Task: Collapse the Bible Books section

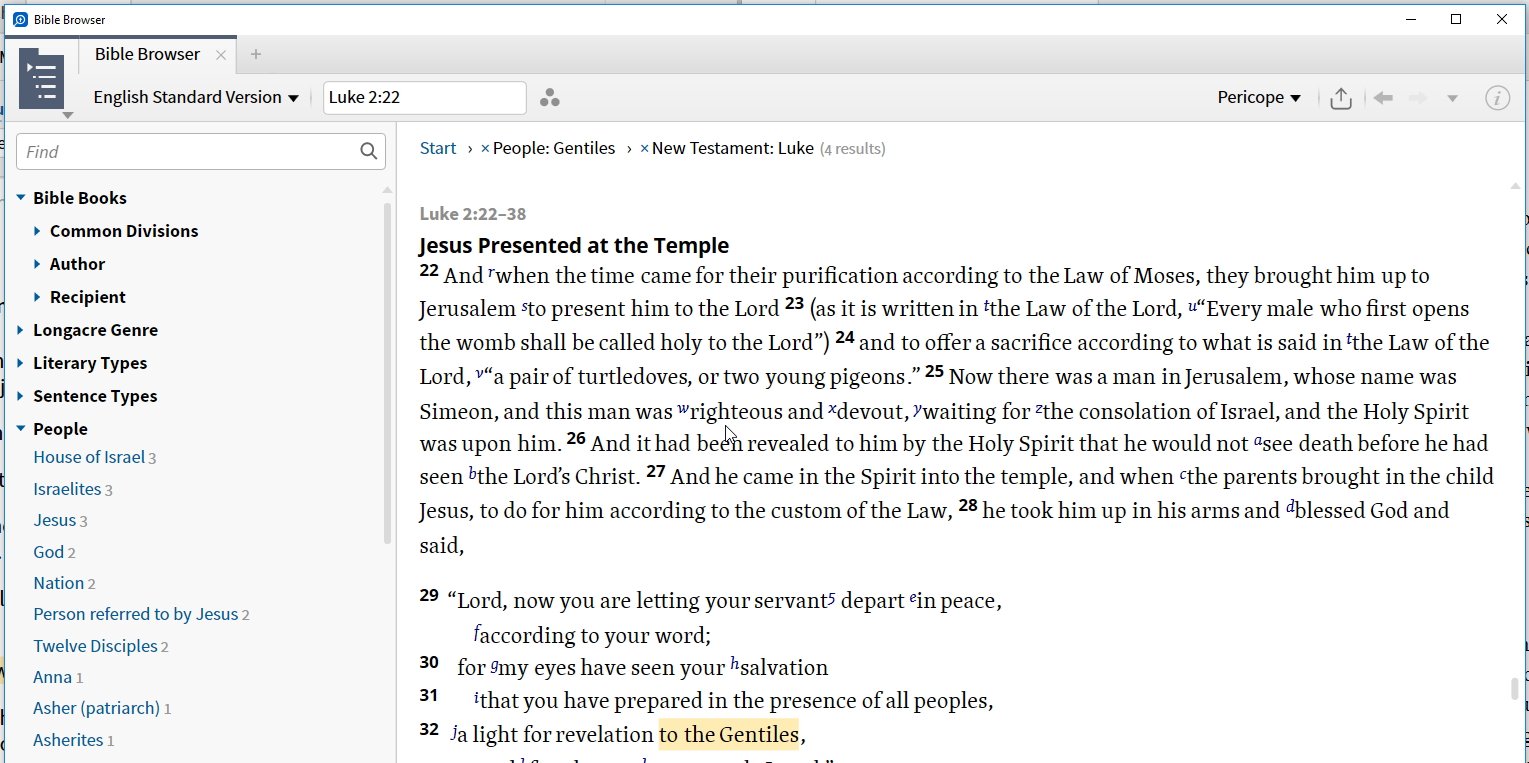Action: (x=21, y=198)
